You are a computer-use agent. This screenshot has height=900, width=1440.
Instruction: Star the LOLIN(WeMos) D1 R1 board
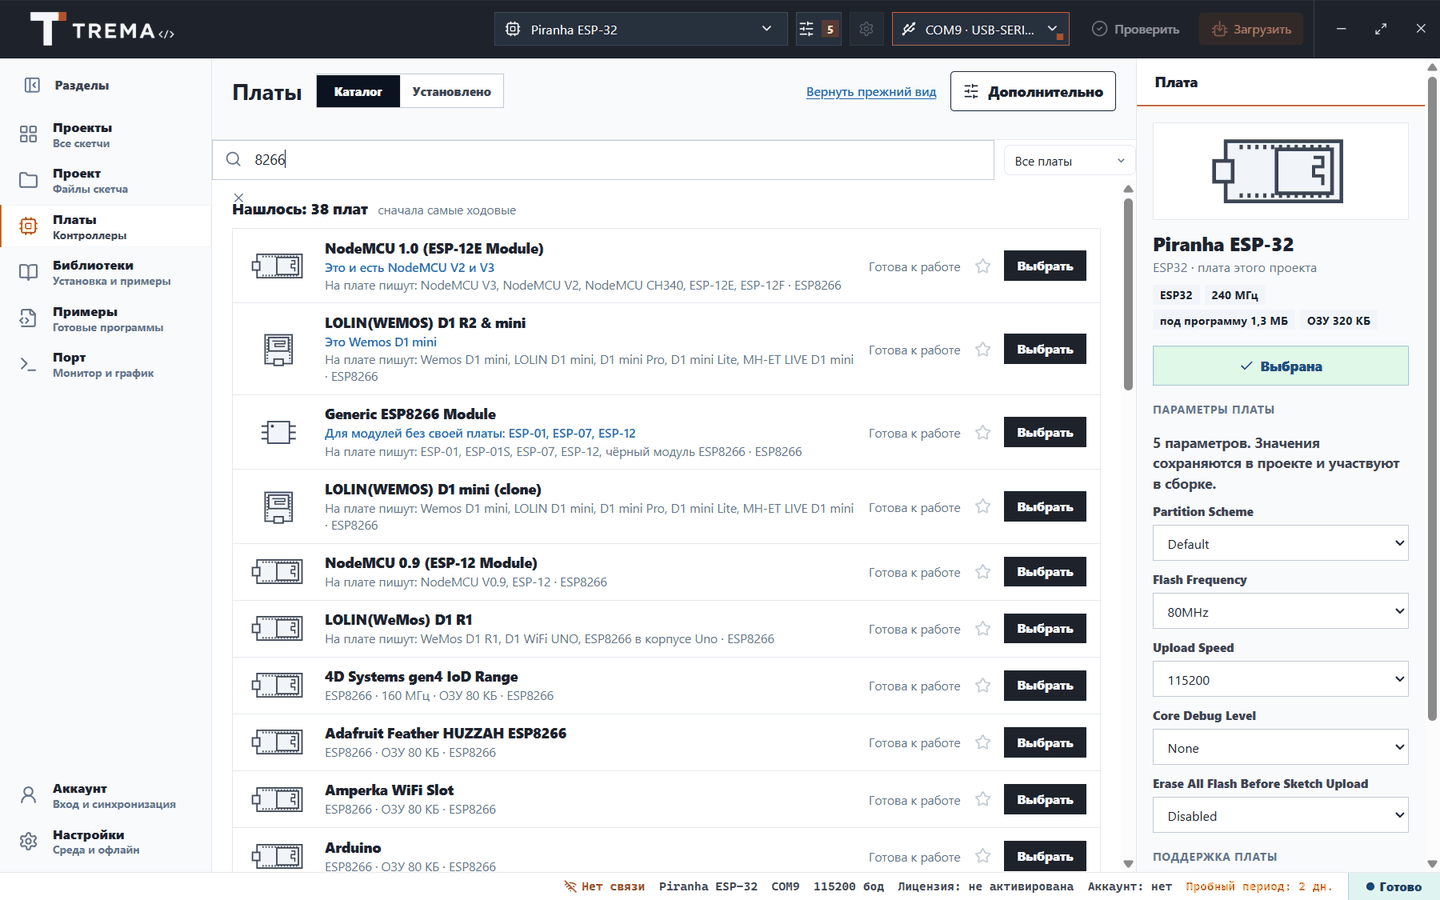pos(983,629)
